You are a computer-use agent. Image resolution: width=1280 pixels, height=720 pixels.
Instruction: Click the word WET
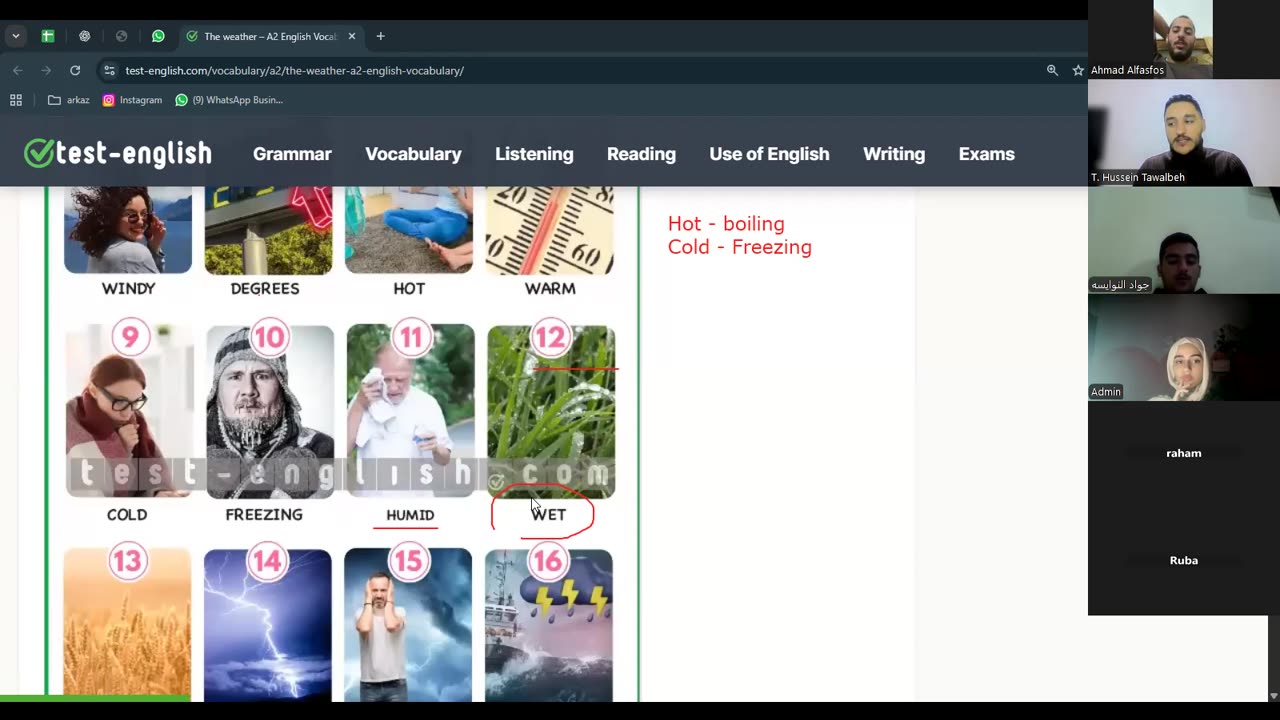click(x=549, y=514)
